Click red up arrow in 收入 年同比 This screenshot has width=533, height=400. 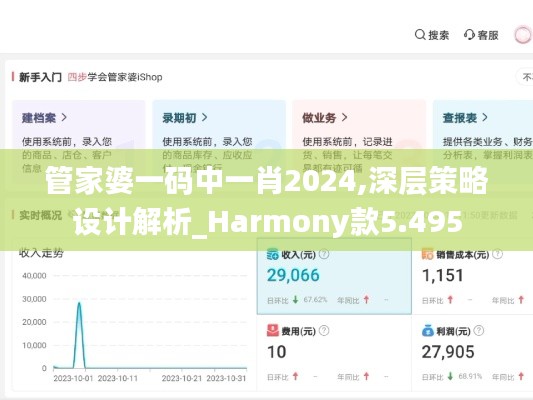coord(366,300)
